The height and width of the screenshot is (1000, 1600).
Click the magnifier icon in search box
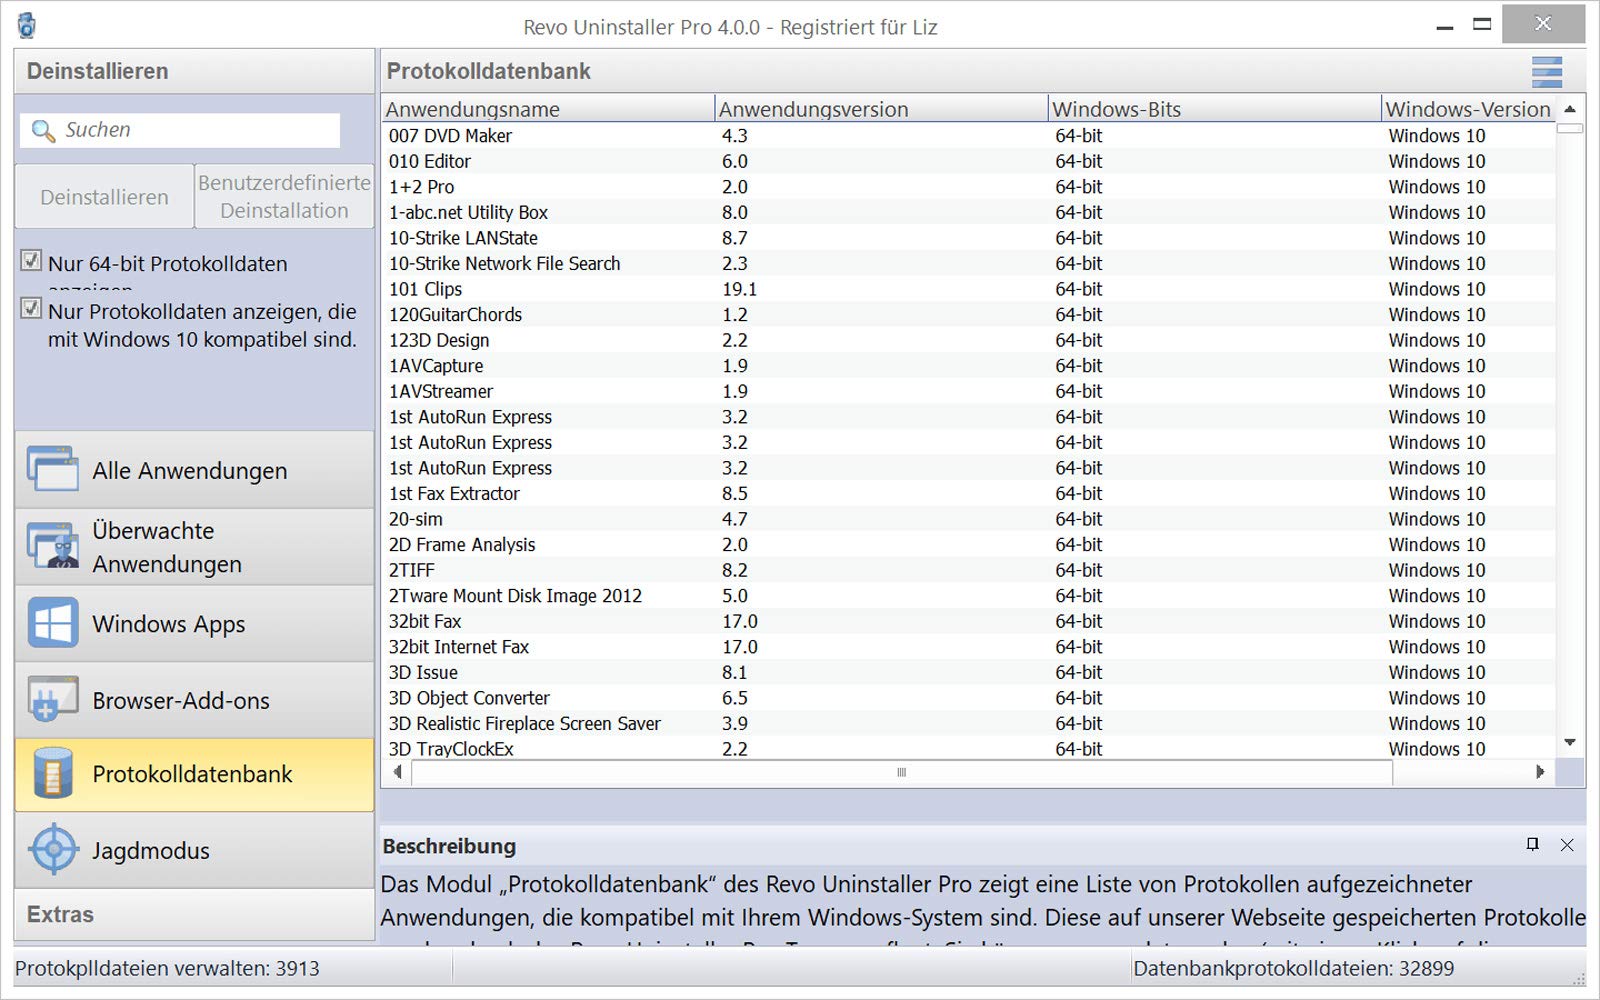pos(43,130)
